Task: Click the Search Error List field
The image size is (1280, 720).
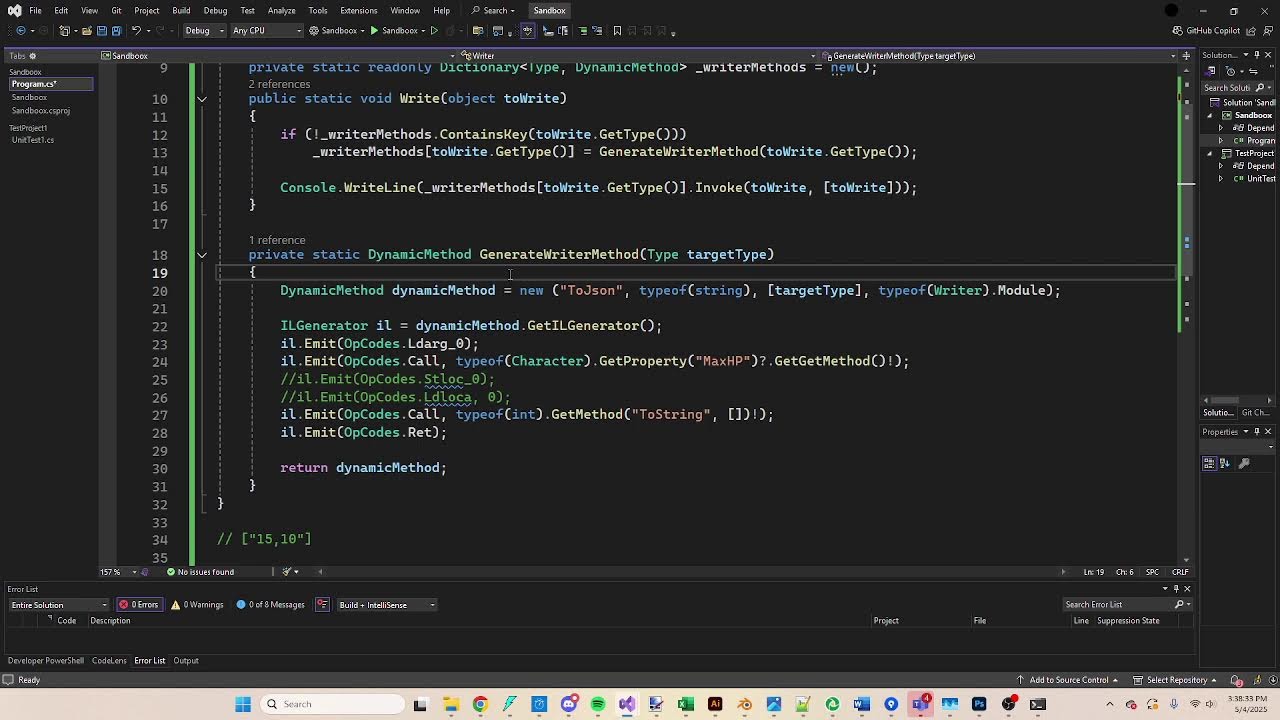Action: (x=1125, y=605)
